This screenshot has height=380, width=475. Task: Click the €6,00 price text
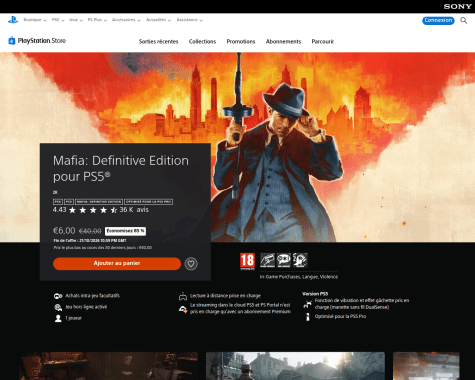pos(64,231)
